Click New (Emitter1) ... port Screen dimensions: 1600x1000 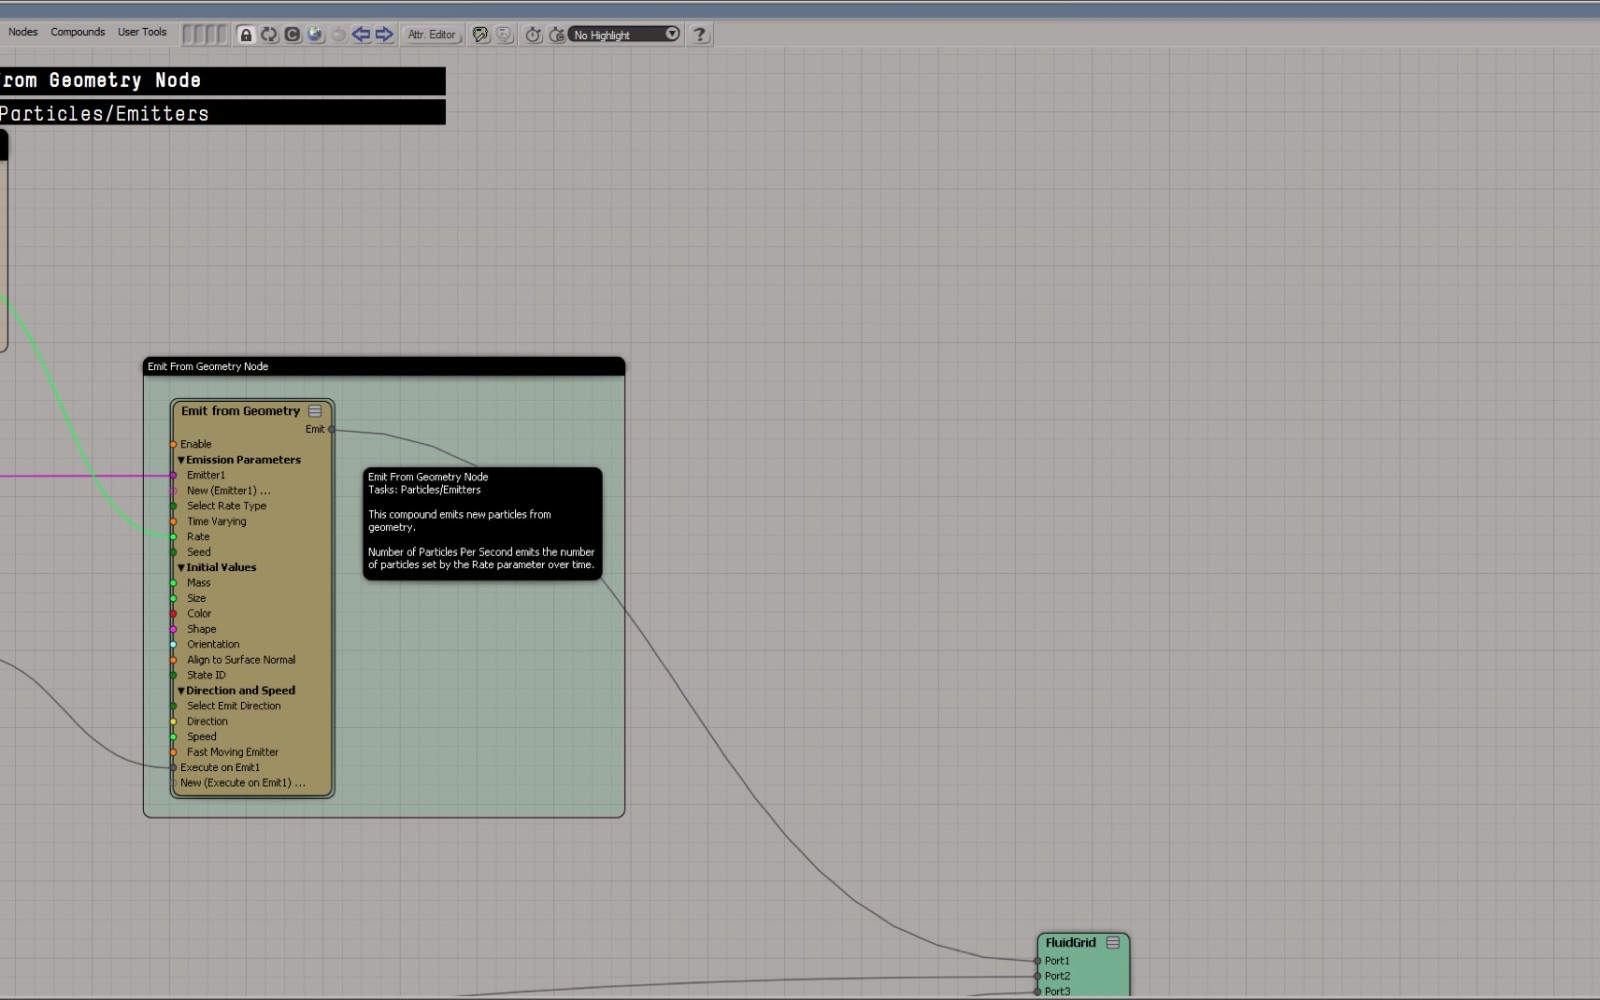tap(173, 491)
